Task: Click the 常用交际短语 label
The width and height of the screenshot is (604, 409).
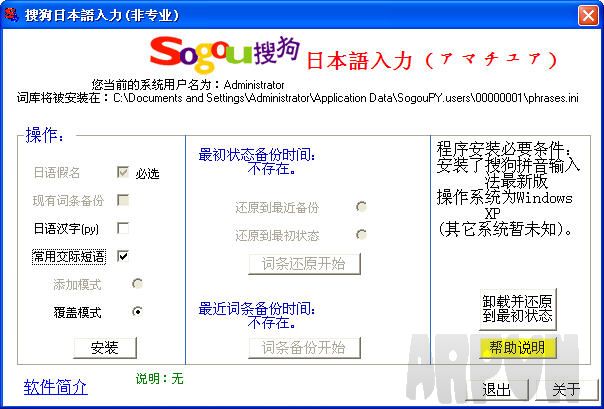Action: [69, 256]
